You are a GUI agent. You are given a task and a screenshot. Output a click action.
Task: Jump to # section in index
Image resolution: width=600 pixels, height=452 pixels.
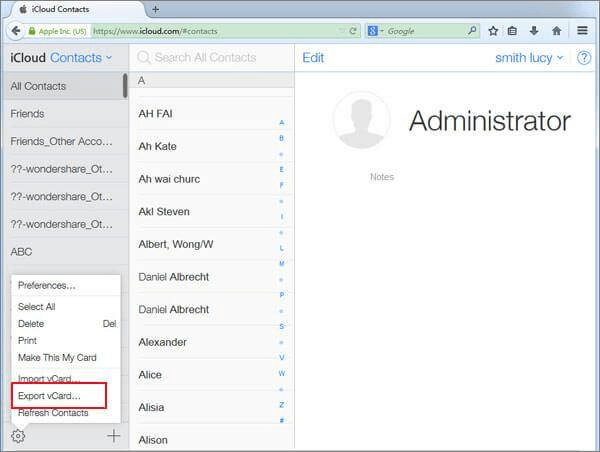(282, 420)
